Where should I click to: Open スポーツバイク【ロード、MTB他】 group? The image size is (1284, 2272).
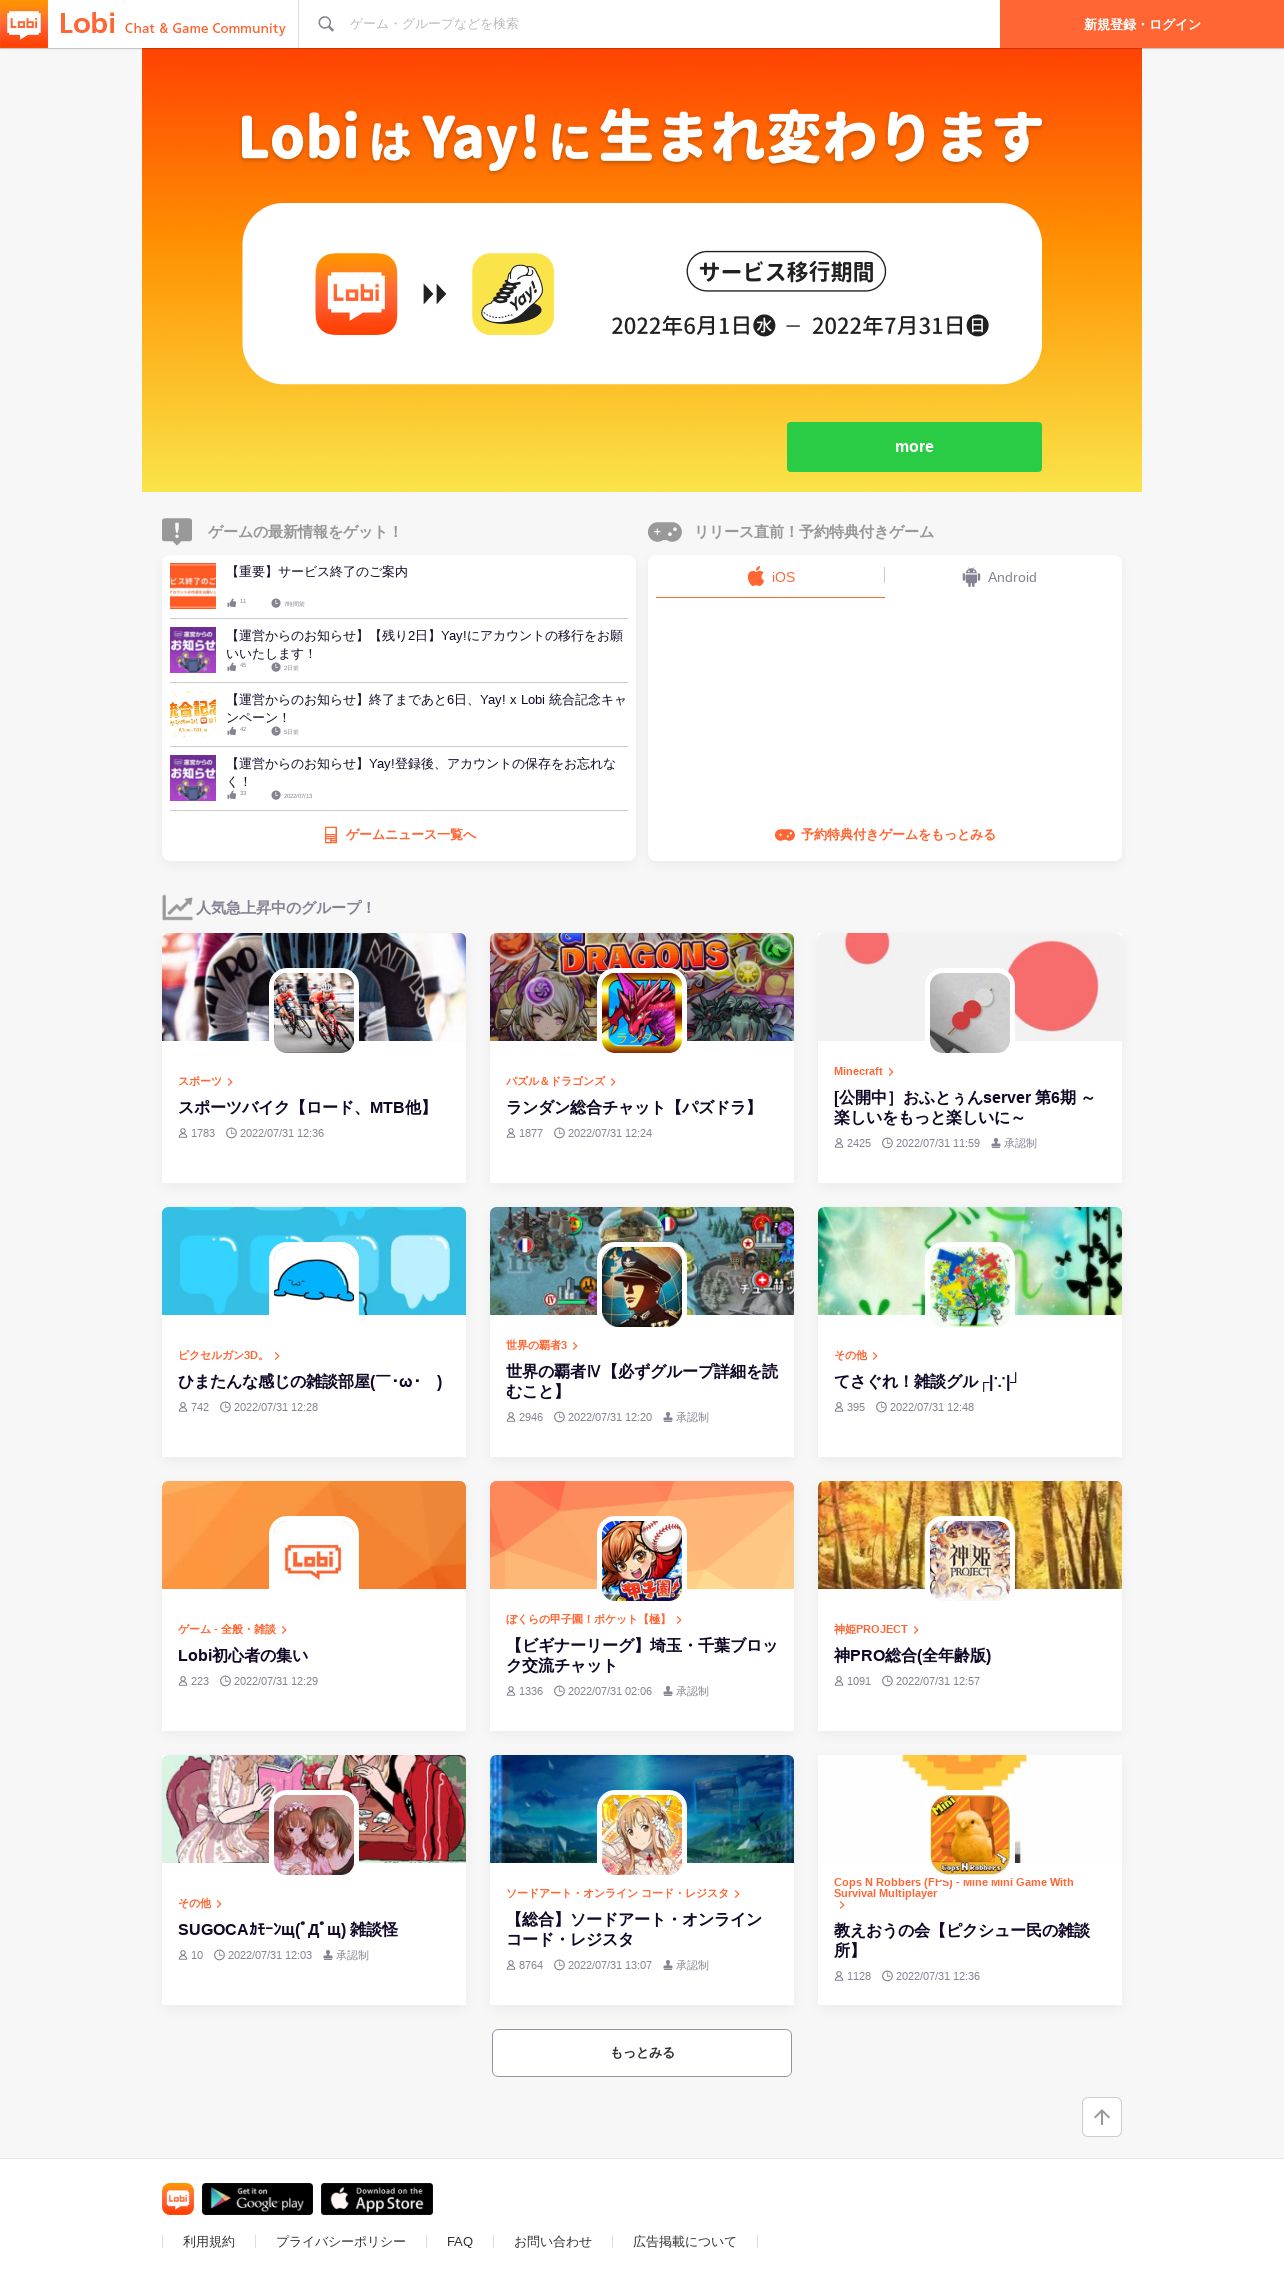[x=307, y=1108]
